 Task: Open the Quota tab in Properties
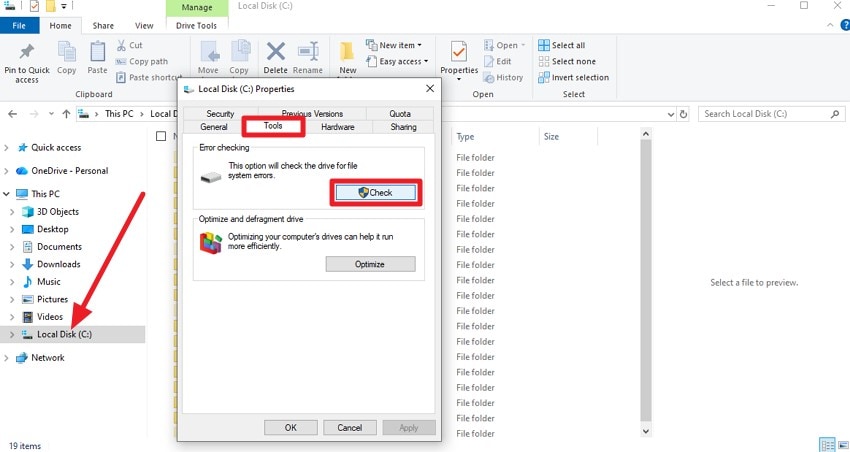400,114
